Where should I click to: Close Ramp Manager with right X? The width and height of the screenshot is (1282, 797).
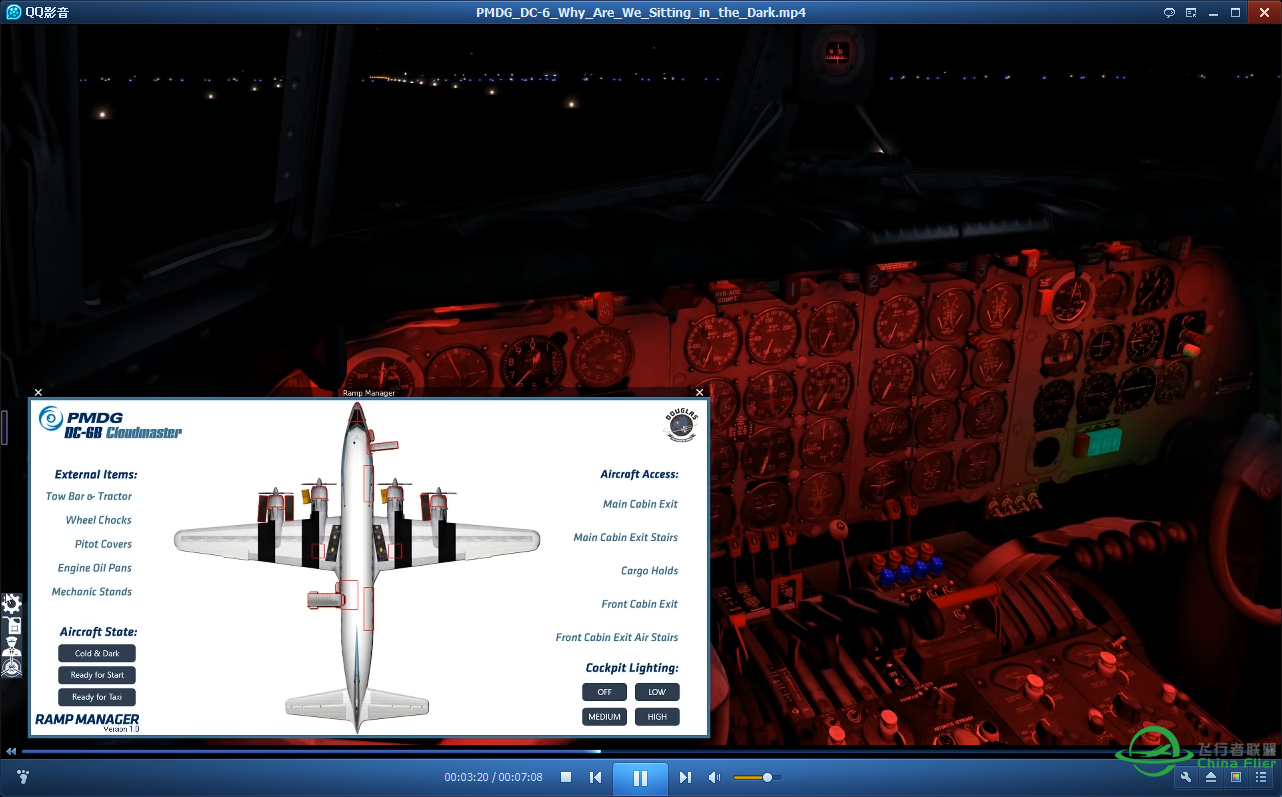pyautogui.click(x=699, y=393)
